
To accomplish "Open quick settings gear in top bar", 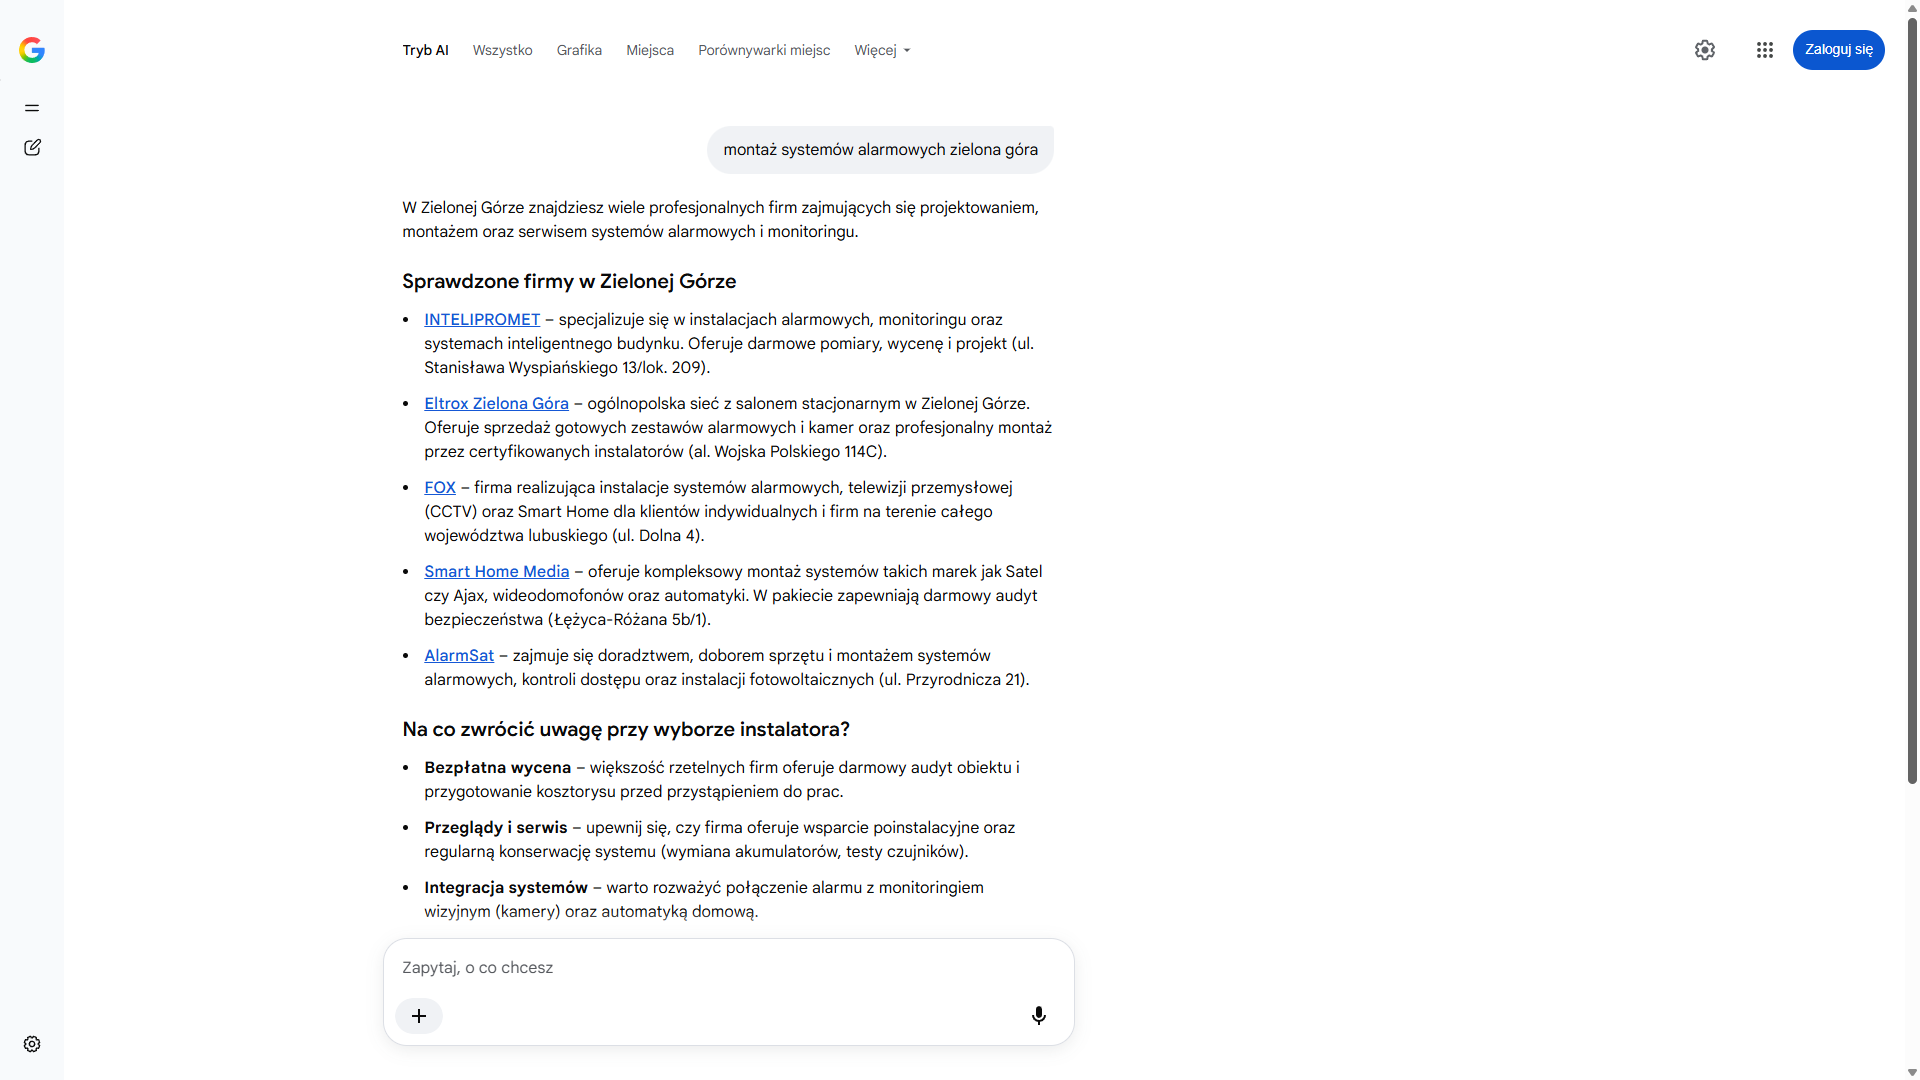I will tap(1705, 50).
